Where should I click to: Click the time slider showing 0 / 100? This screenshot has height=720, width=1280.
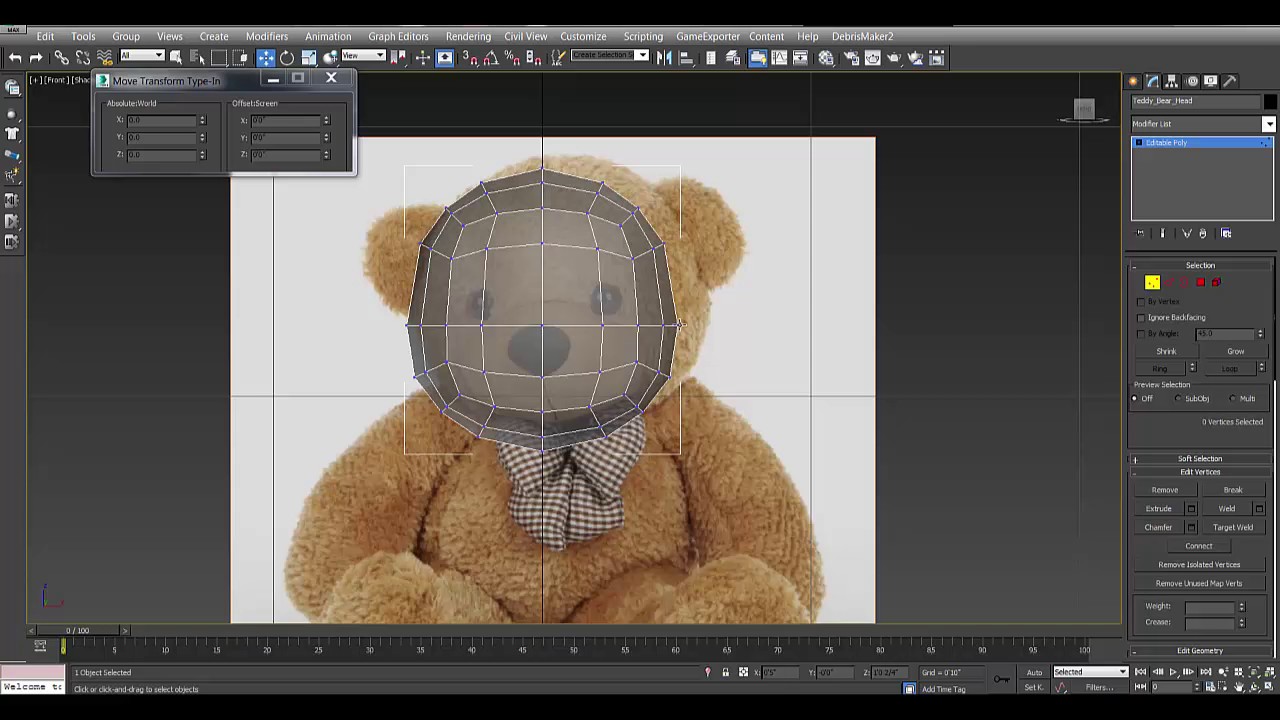[77, 630]
